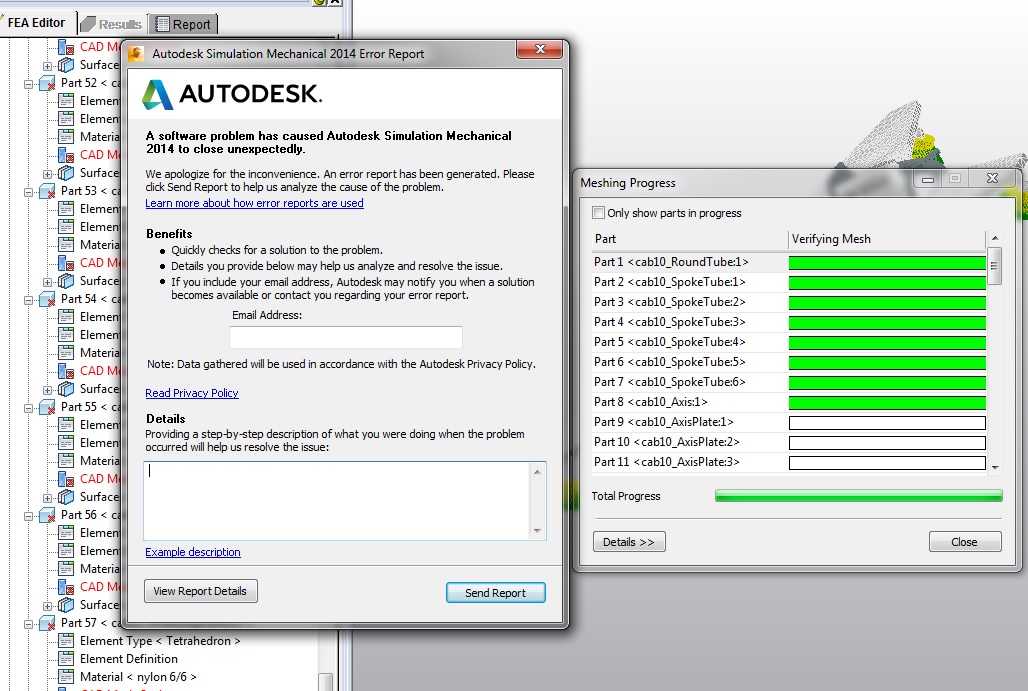The height and width of the screenshot is (691, 1028).
Task: Click the CAD Mesh icon under Part 54
Action: click(66, 371)
